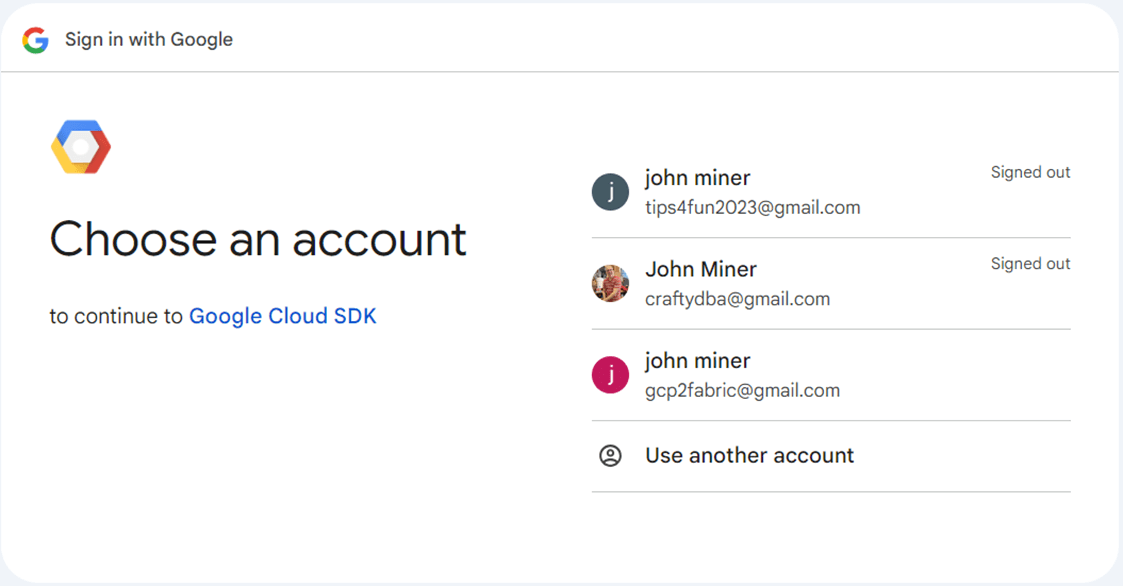Click 'john miner' name above tips4fun2023 email
This screenshot has width=1123, height=586.
(x=697, y=178)
